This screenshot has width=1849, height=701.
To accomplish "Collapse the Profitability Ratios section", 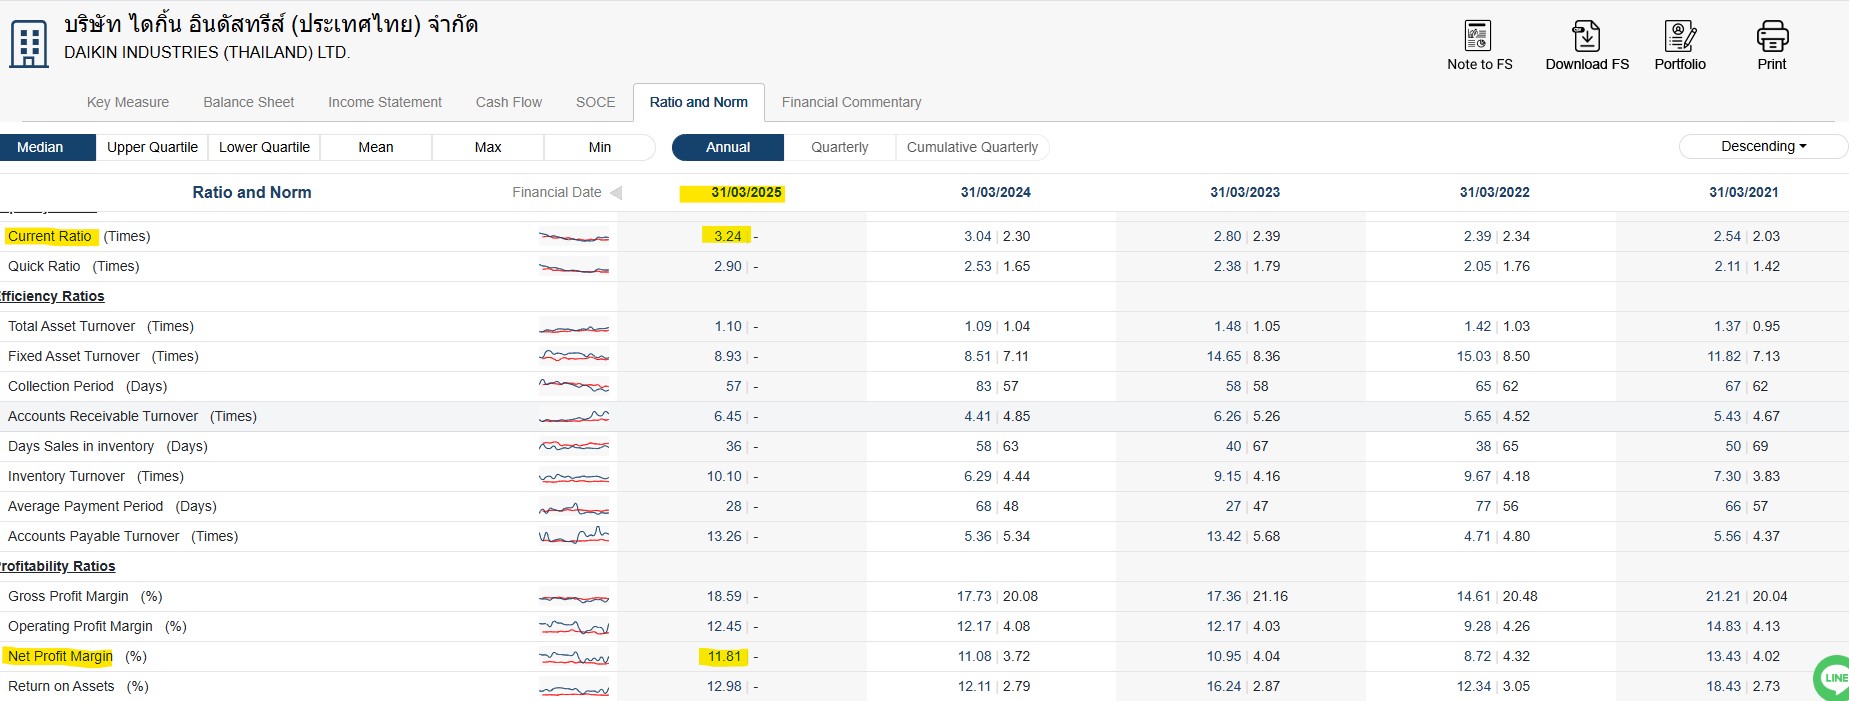I will click(x=58, y=566).
